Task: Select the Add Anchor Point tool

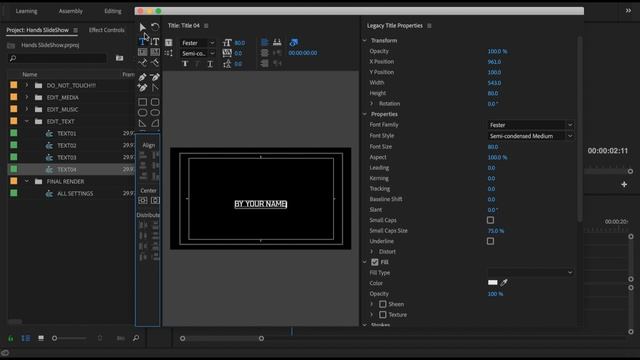Action: point(142,87)
